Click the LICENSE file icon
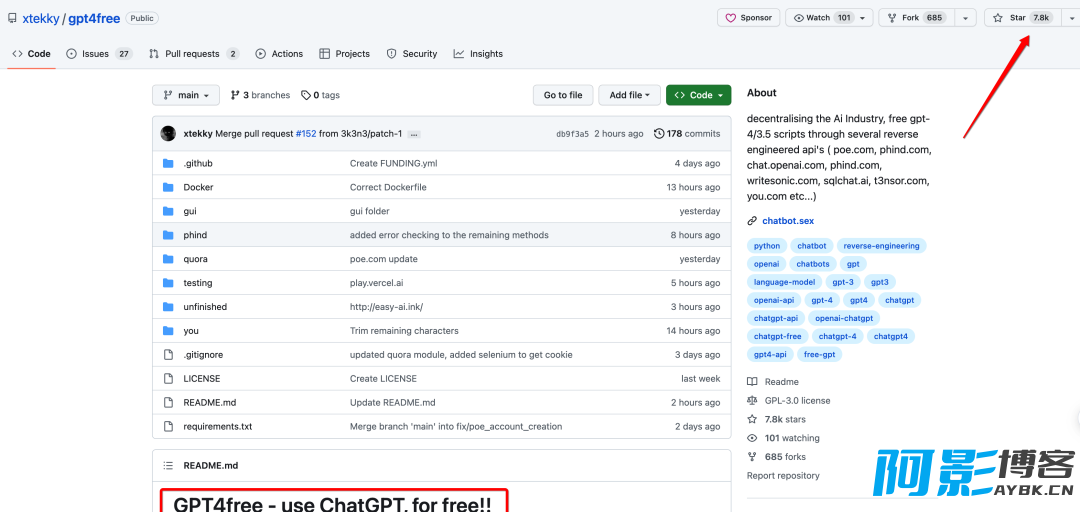 (168, 378)
